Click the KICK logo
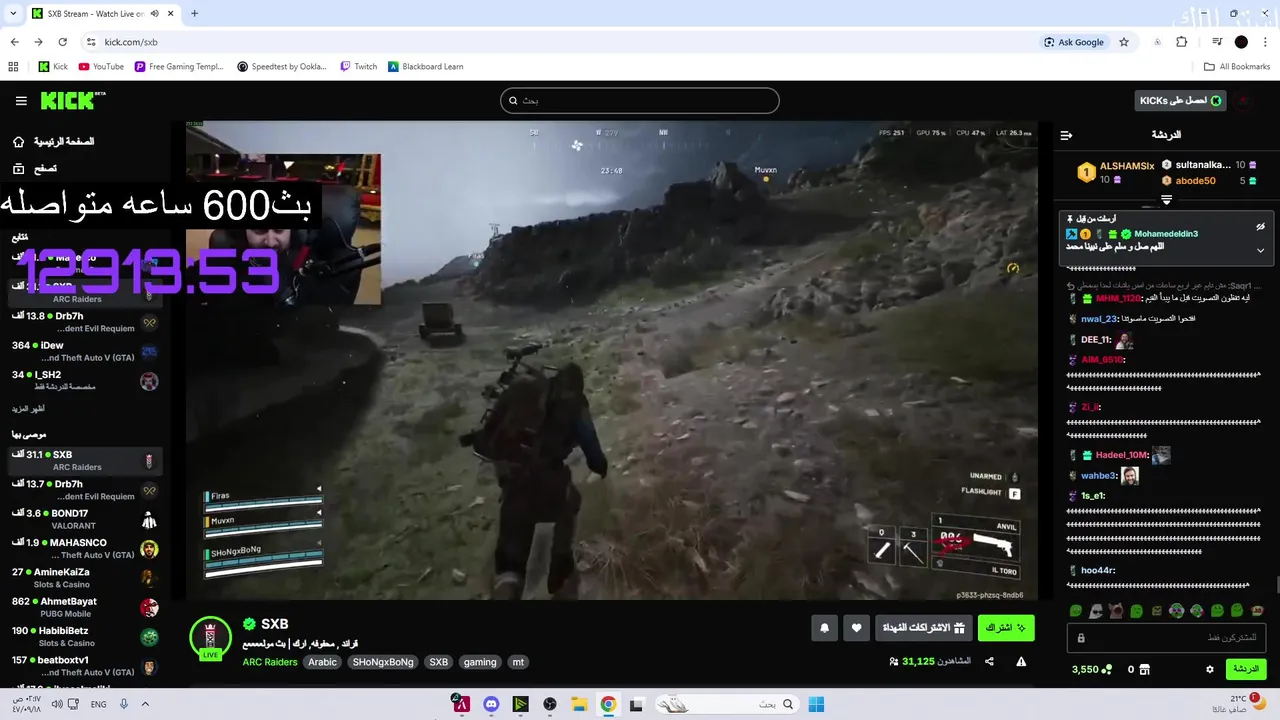Viewport: 1280px width, 720px height. [x=72, y=100]
